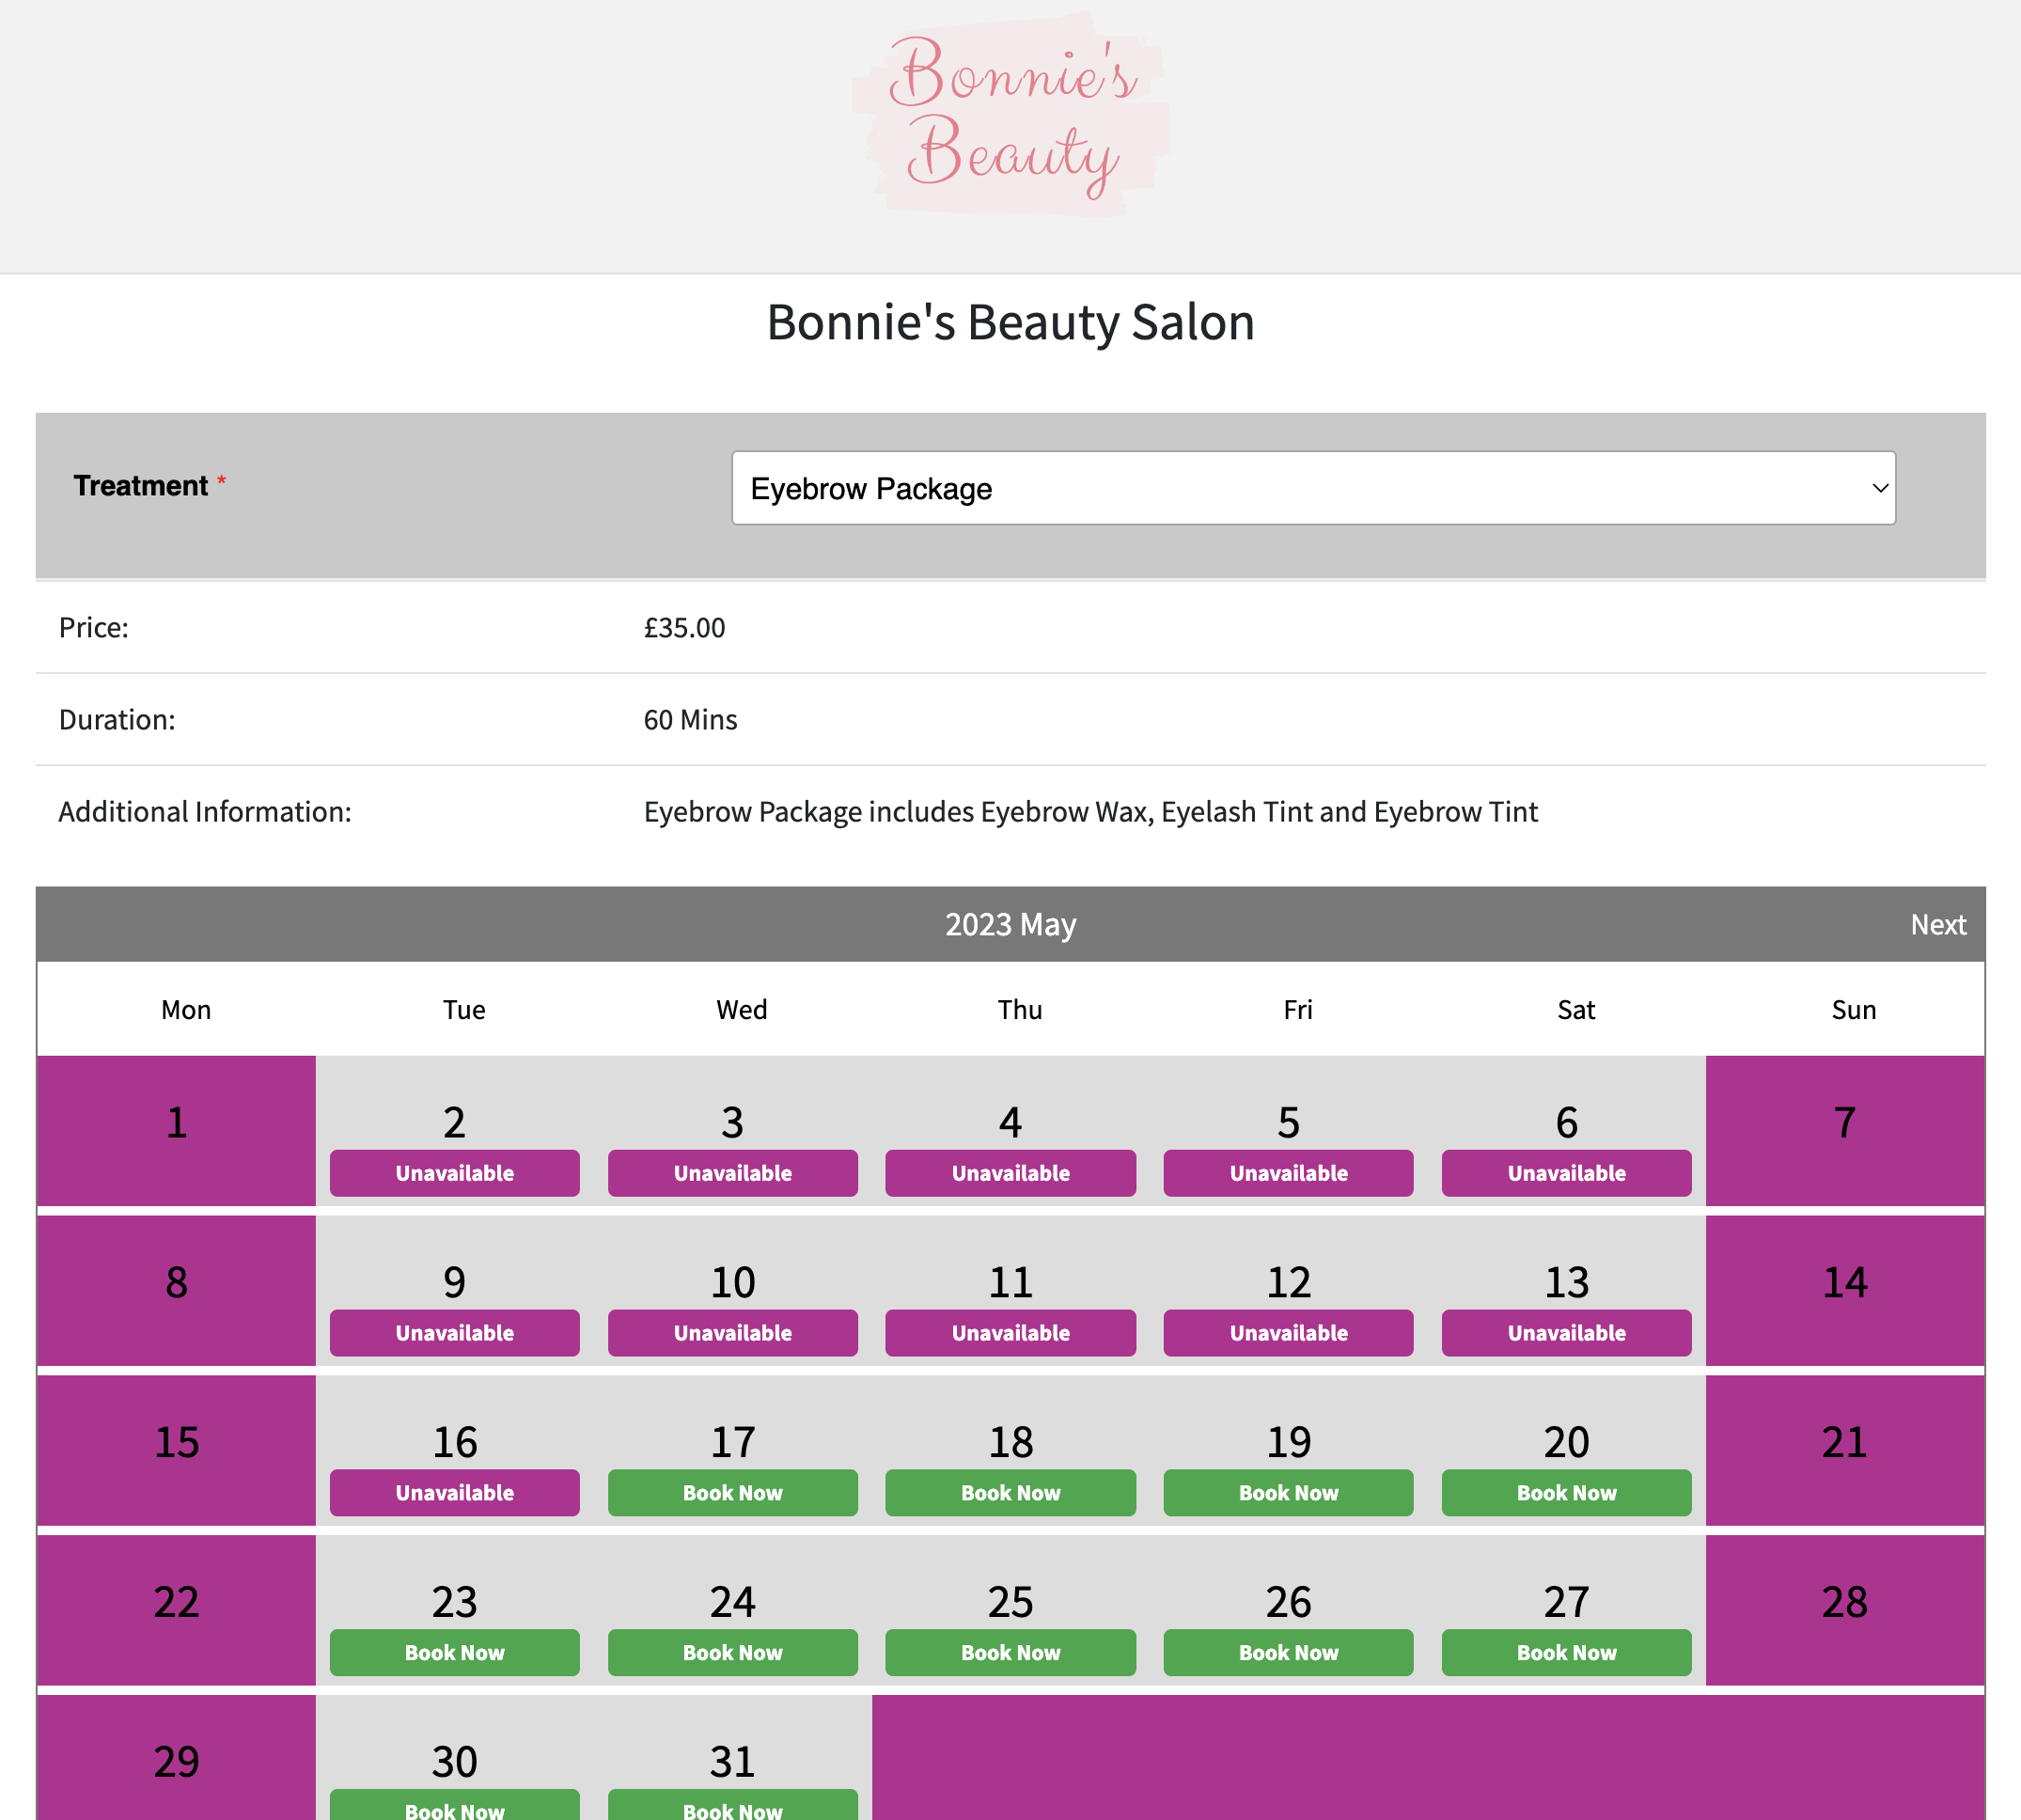Book an appointment on May 19
The image size is (2021, 1820).
click(1288, 1492)
